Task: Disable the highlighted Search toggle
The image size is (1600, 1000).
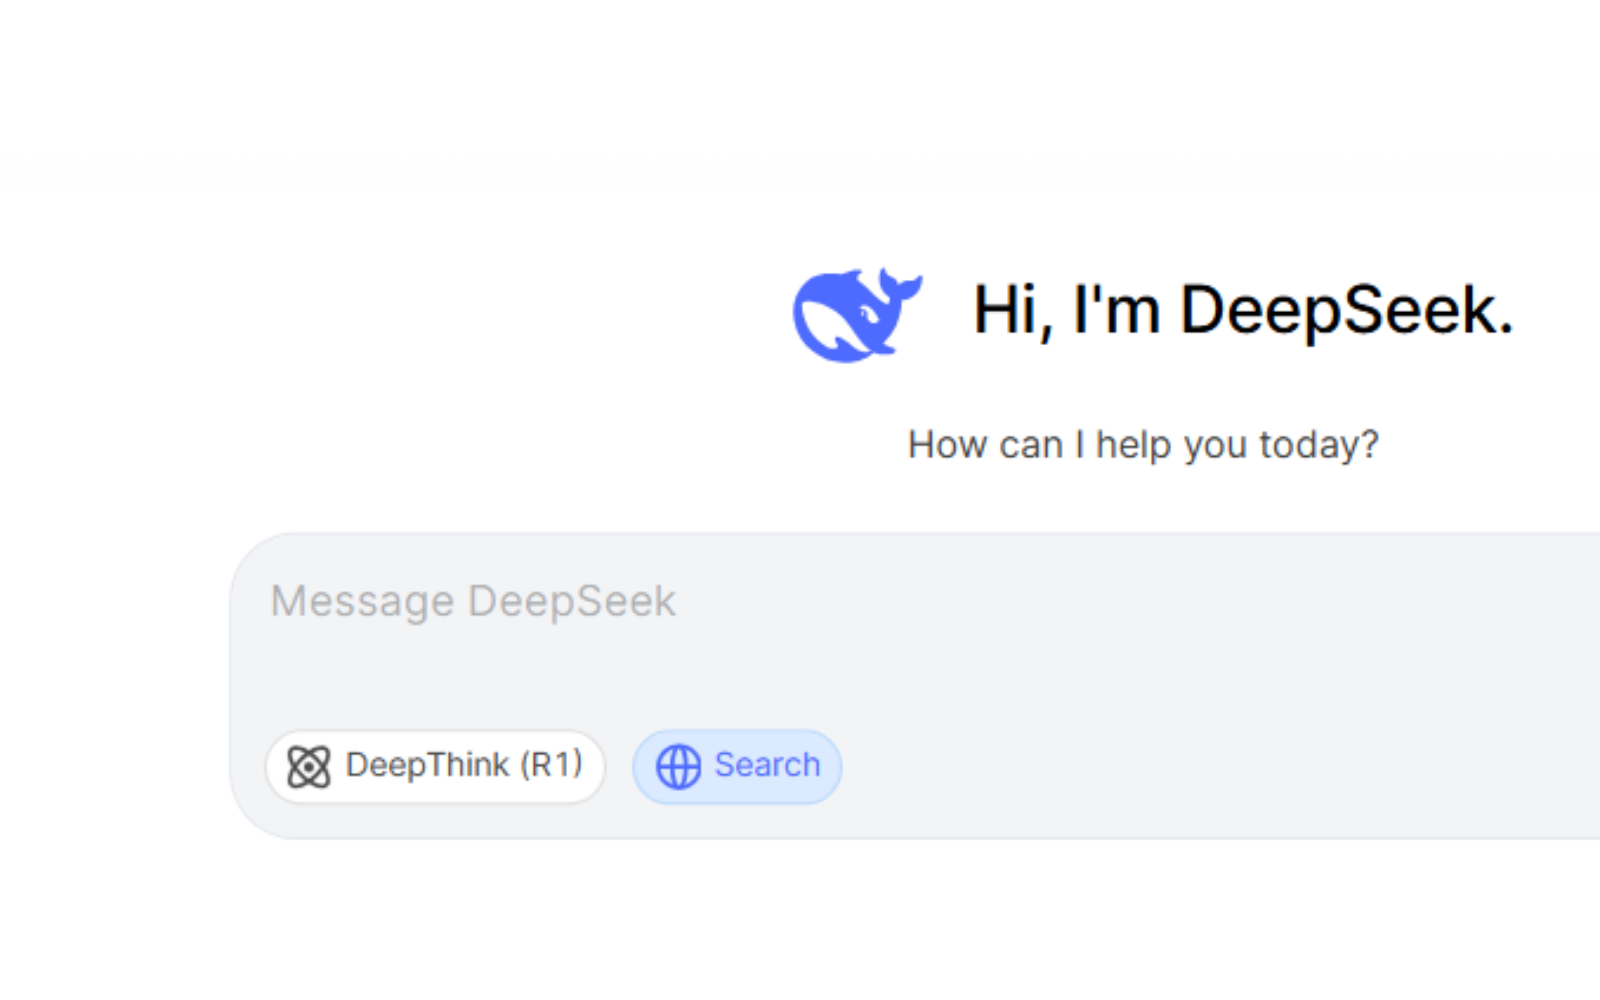Action: click(x=737, y=767)
